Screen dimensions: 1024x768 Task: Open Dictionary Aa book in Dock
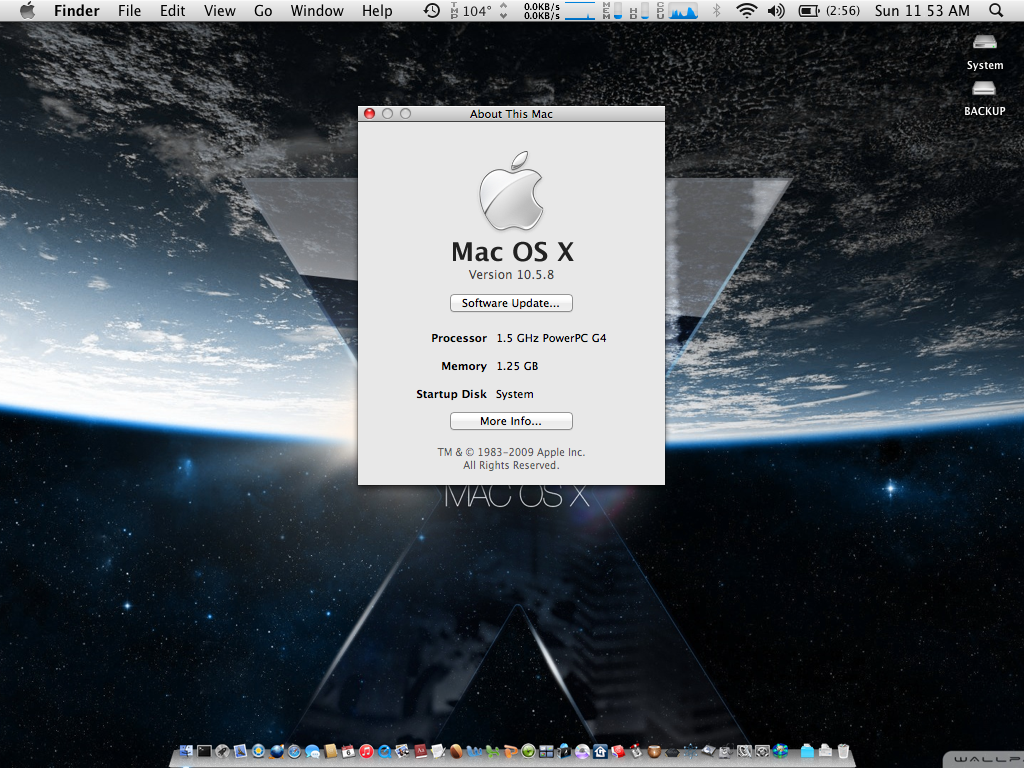(x=421, y=751)
